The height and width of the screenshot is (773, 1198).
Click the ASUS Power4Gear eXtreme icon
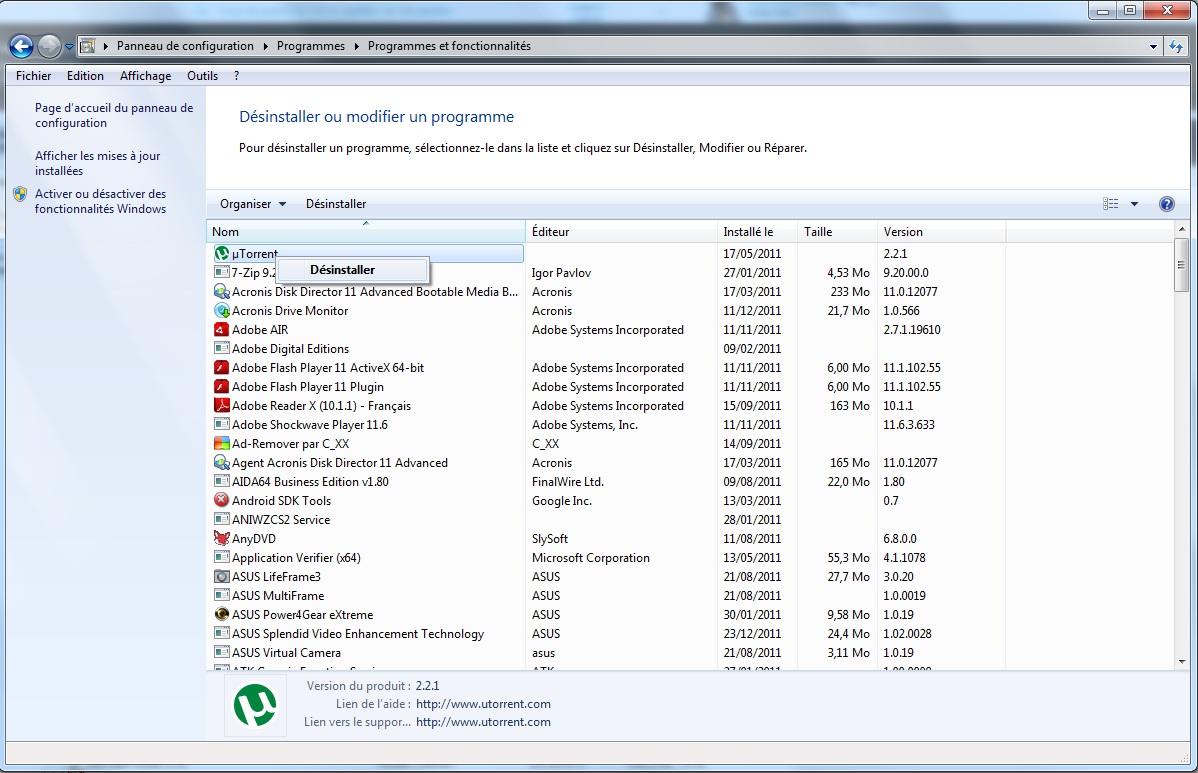(222, 615)
